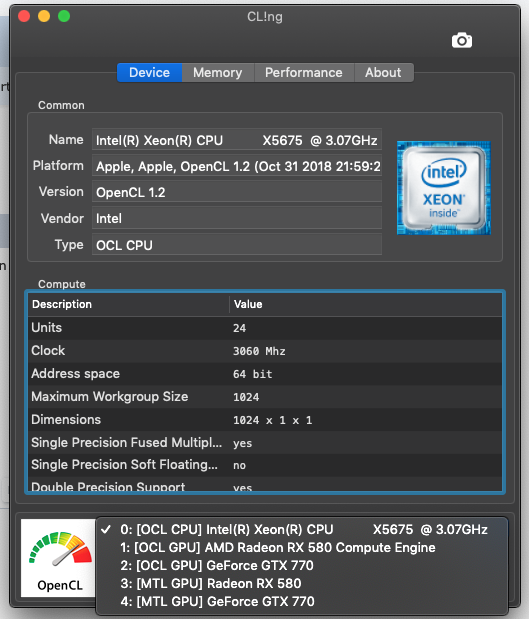
Task: Click the Type field OCL CPU
Action: tap(237, 244)
